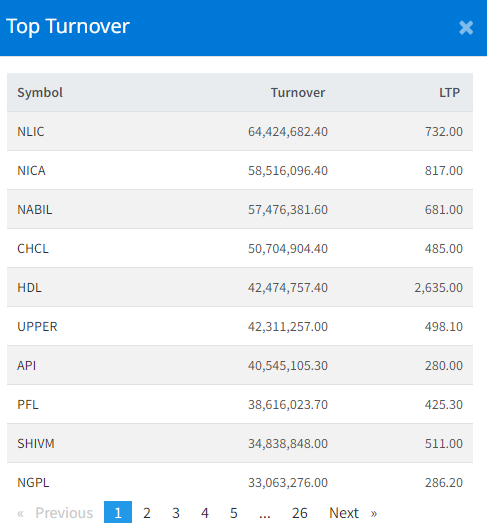Go to pagination page 5
The image size is (487, 532).
(x=233, y=513)
